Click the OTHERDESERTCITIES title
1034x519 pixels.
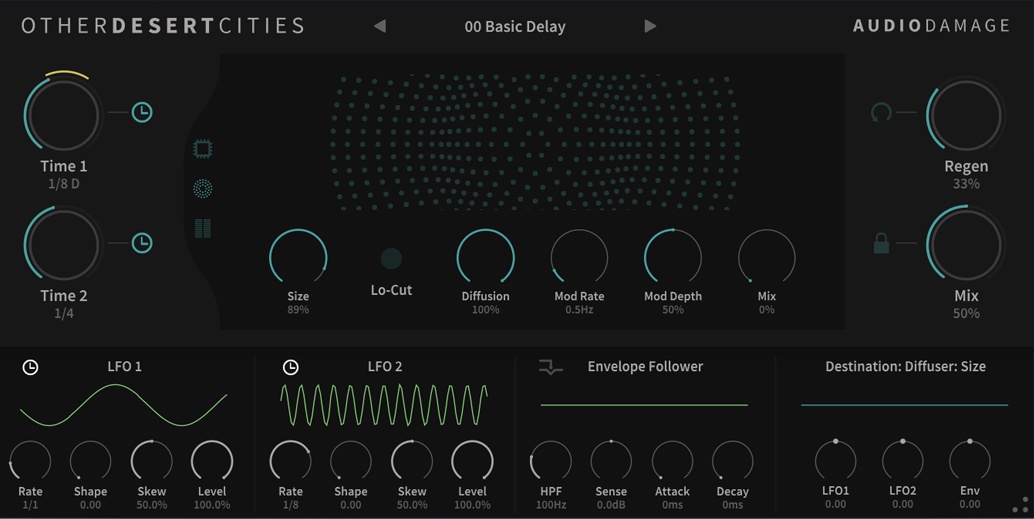pyautogui.click(x=163, y=26)
